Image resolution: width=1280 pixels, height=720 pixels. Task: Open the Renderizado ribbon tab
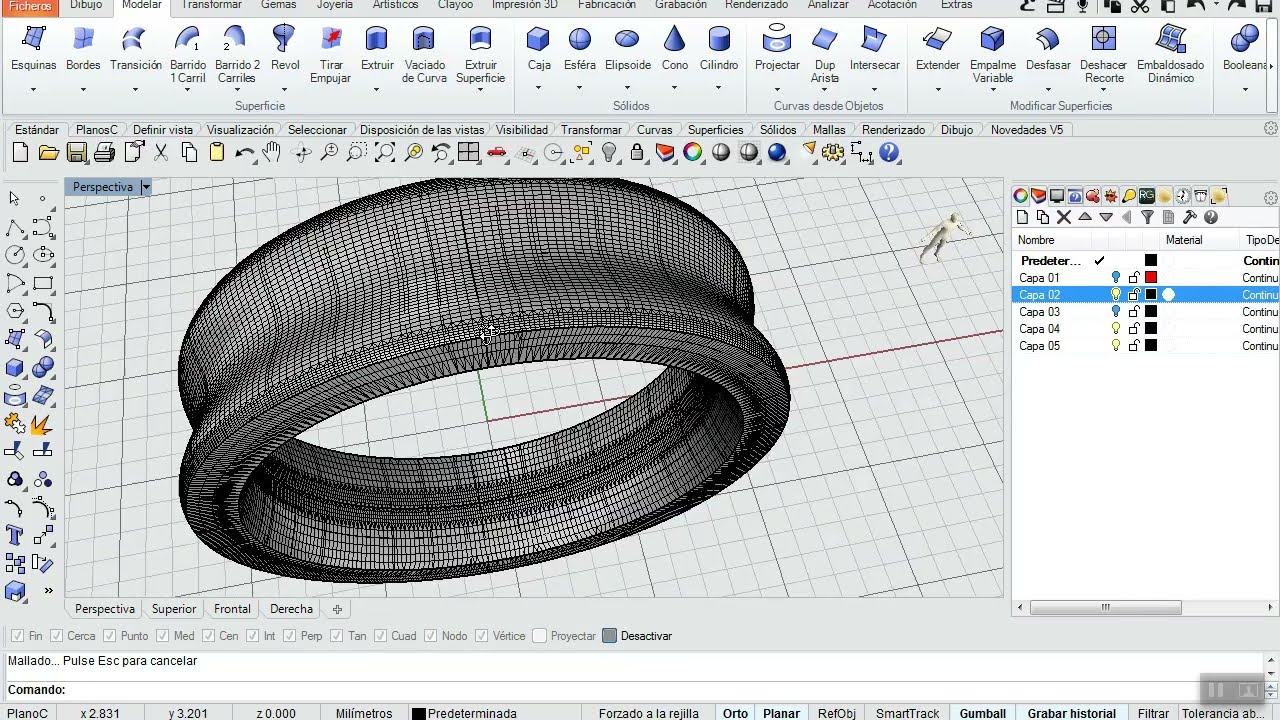(x=756, y=5)
